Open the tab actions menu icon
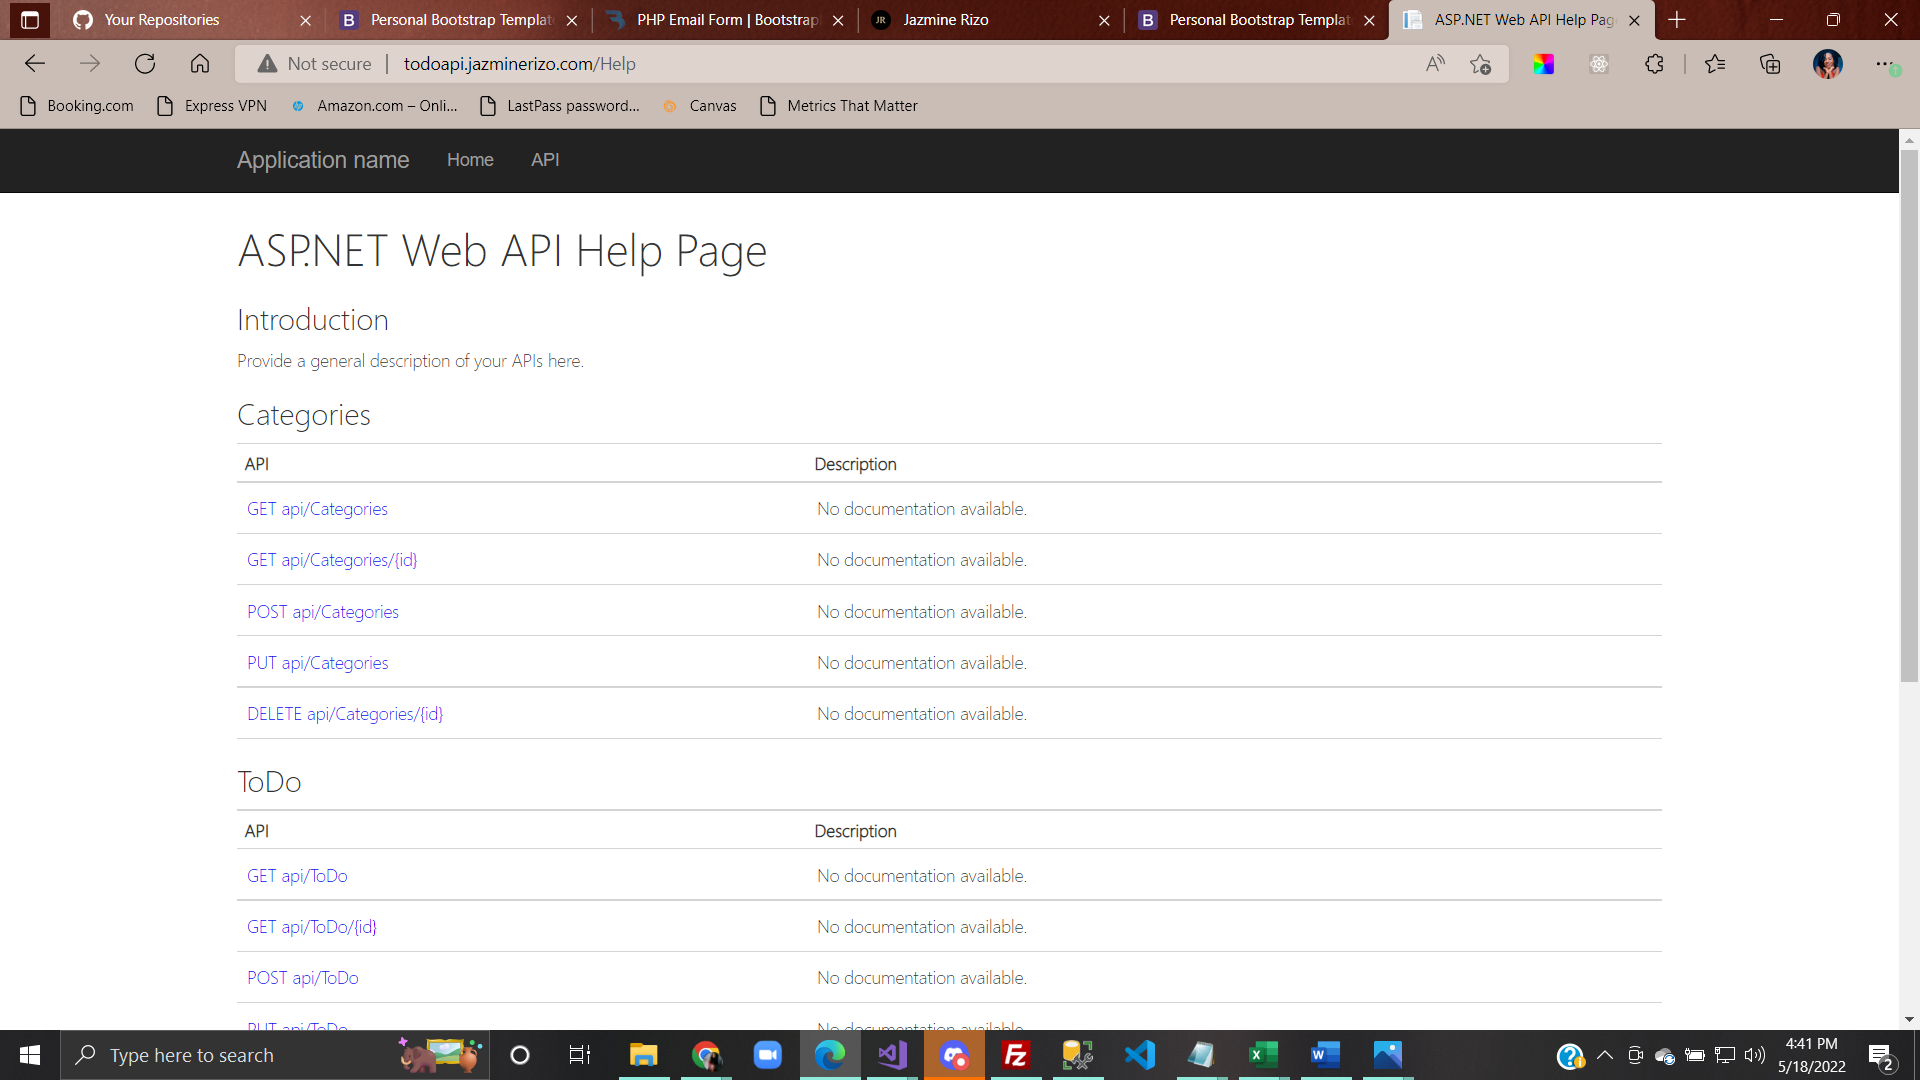1920x1080 pixels. (x=29, y=20)
